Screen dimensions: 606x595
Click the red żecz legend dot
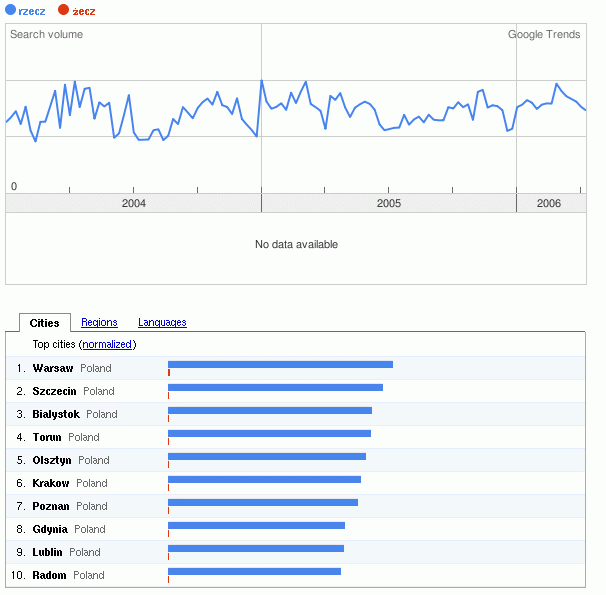coord(64,10)
